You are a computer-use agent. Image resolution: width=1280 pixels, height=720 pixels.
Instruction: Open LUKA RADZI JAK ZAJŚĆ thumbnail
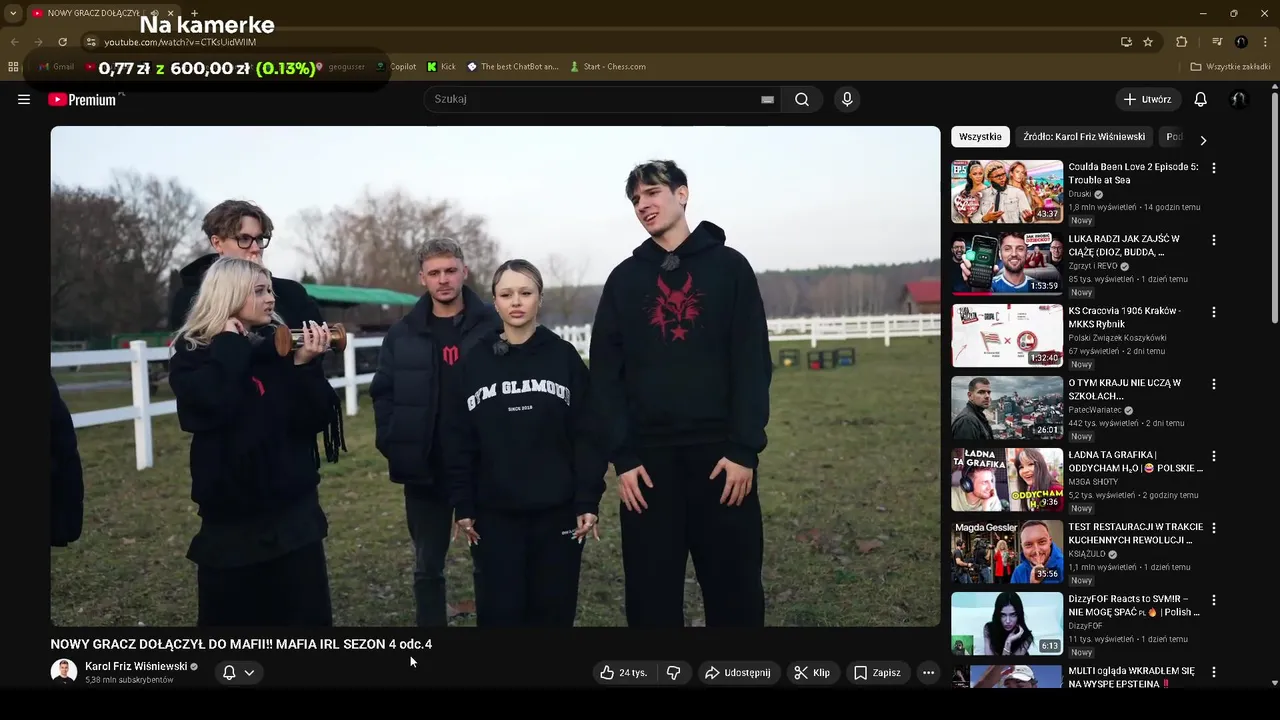(1007, 263)
